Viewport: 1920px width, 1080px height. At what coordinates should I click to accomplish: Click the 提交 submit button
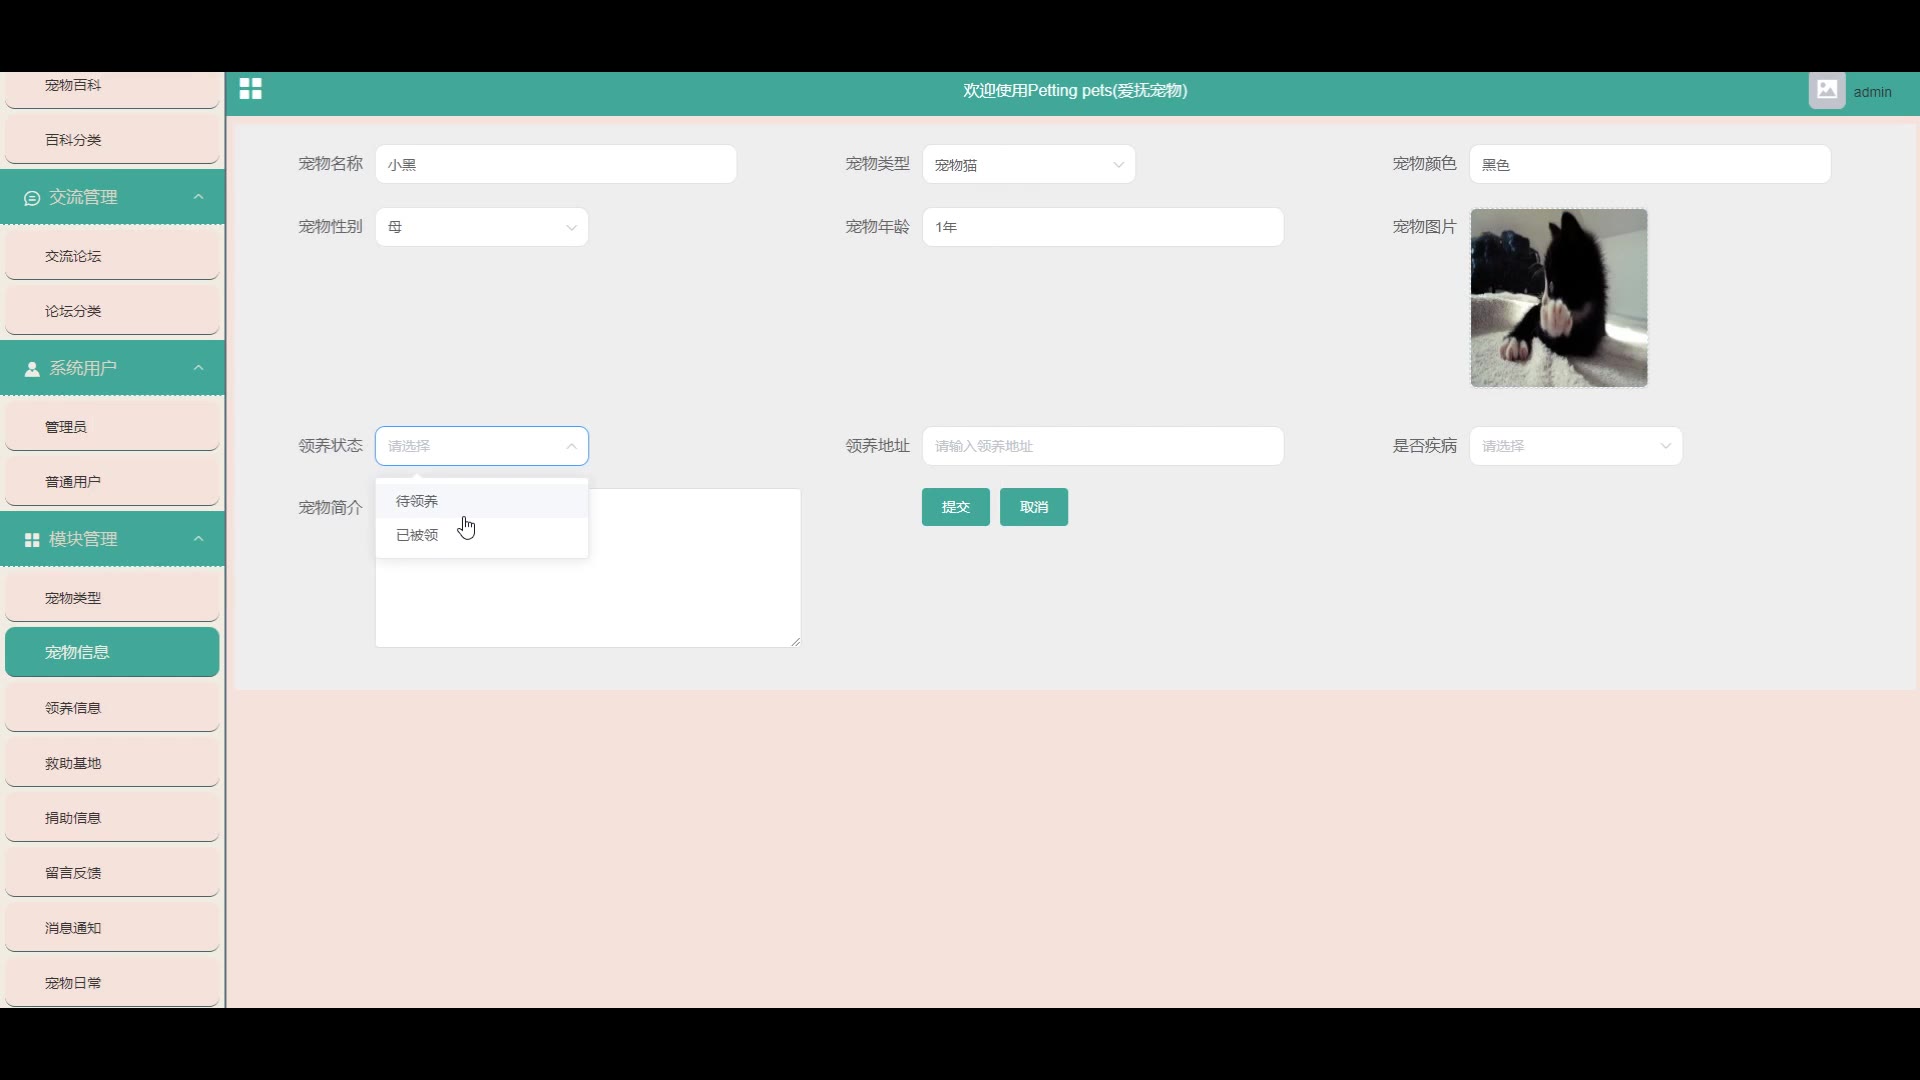coord(955,507)
